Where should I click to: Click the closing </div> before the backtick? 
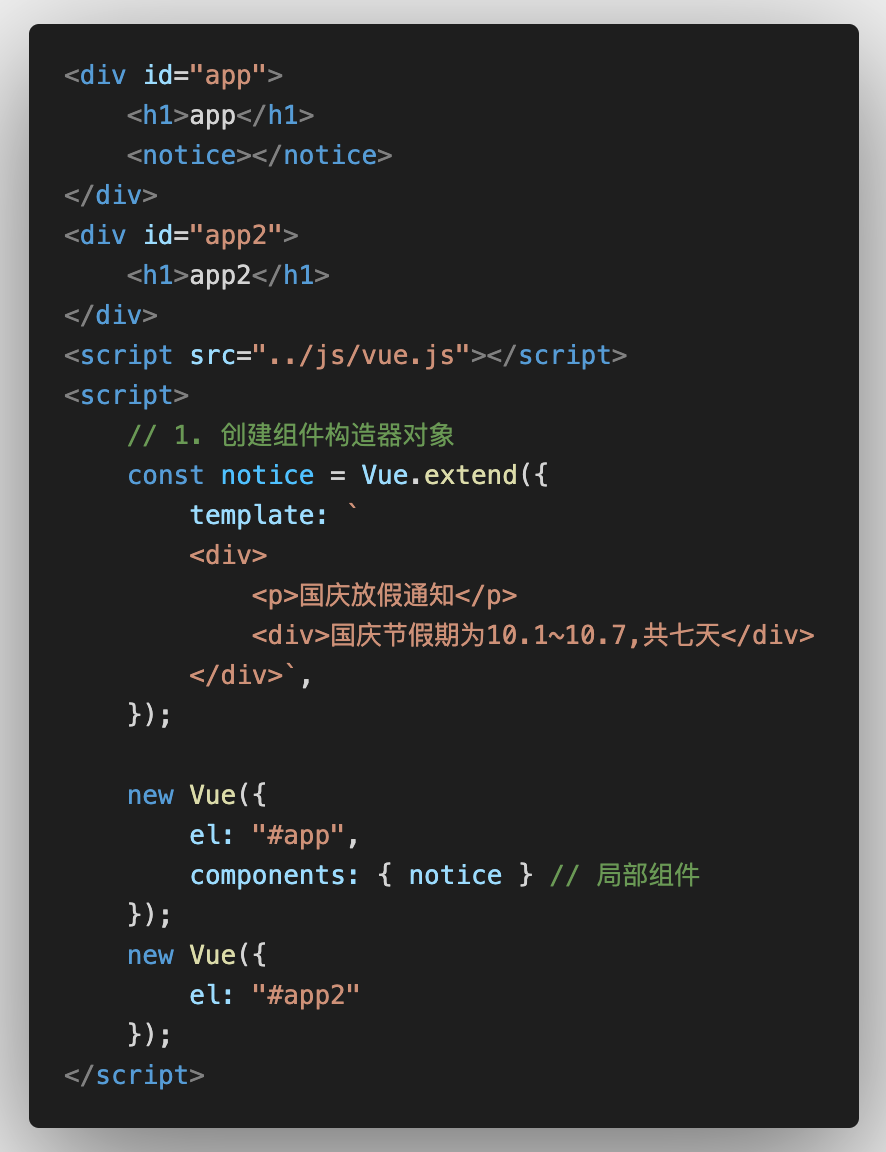237,675
